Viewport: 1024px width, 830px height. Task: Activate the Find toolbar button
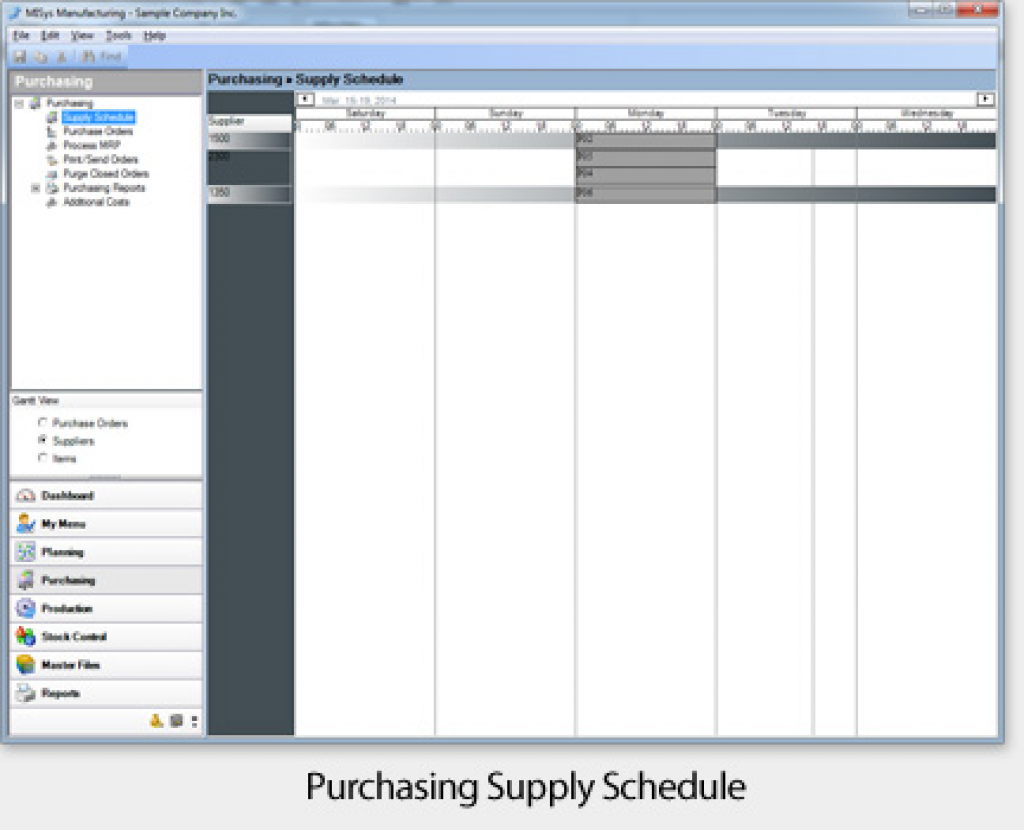100,57
